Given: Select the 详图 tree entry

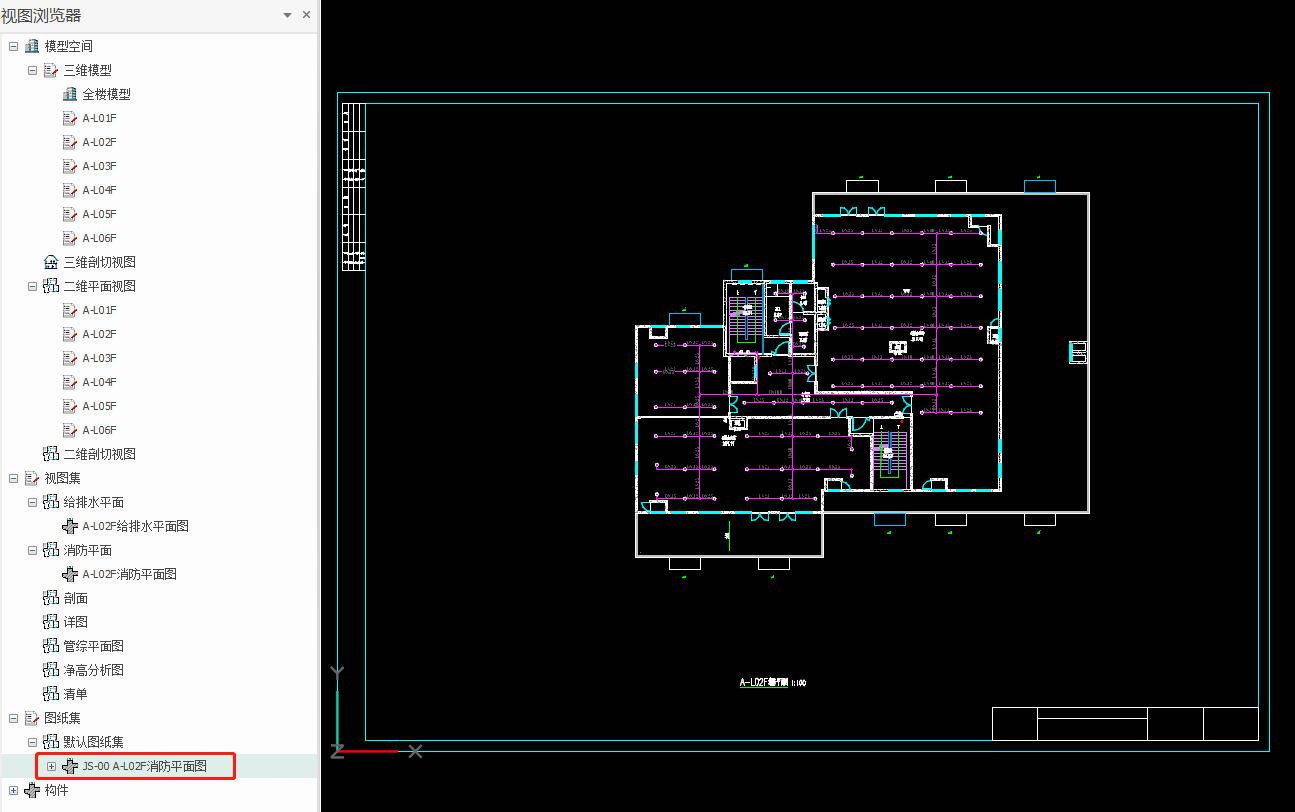Looking at the screenshot, I should (76, 622).
